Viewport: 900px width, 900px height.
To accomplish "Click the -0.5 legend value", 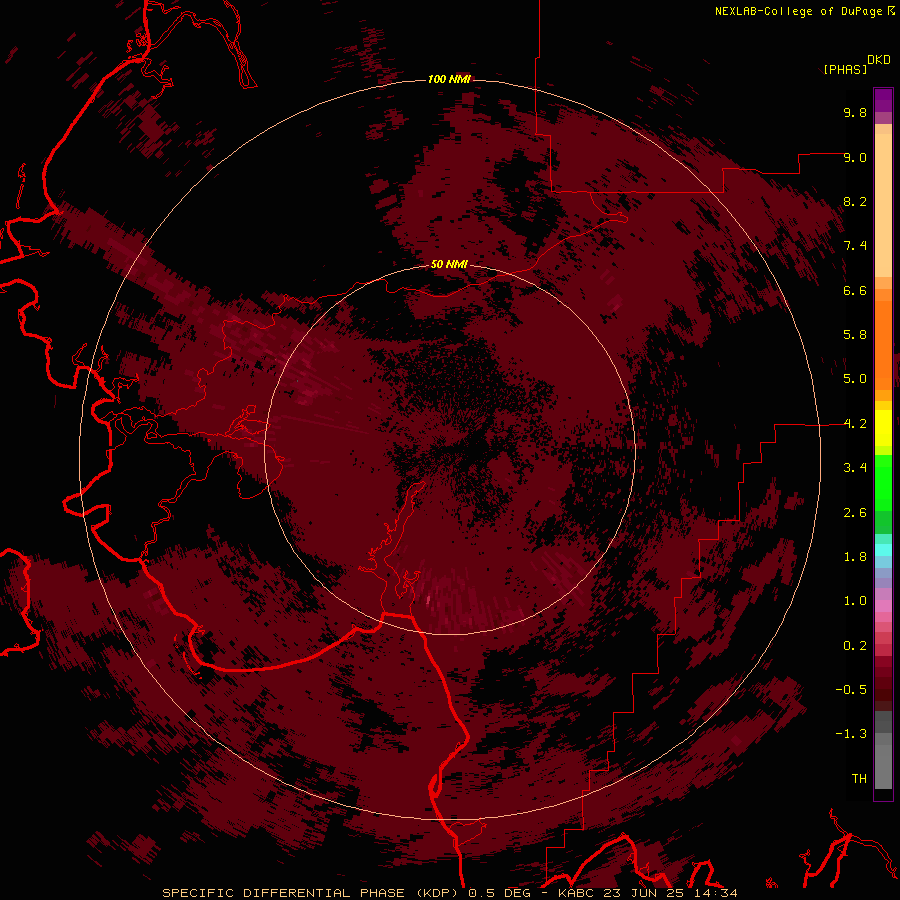I will (x=851, y=690).
